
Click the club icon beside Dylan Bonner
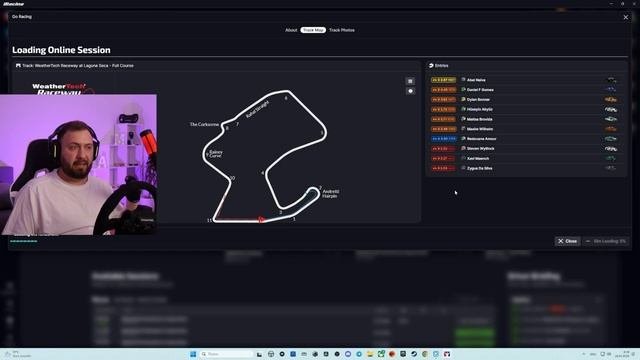[463, 99]
